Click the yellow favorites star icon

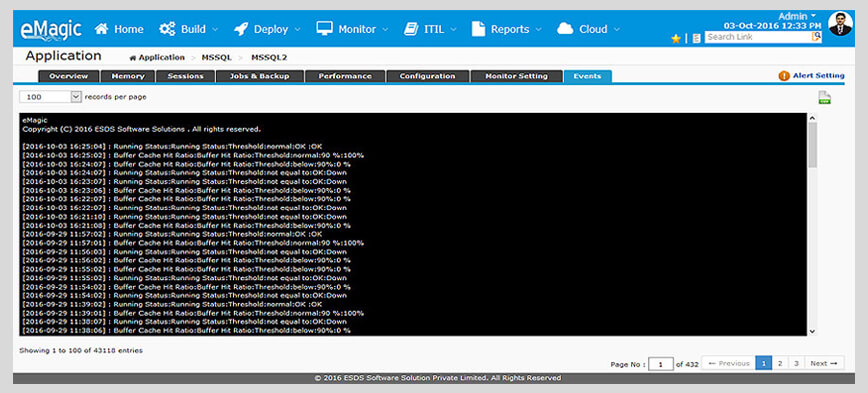676,38
